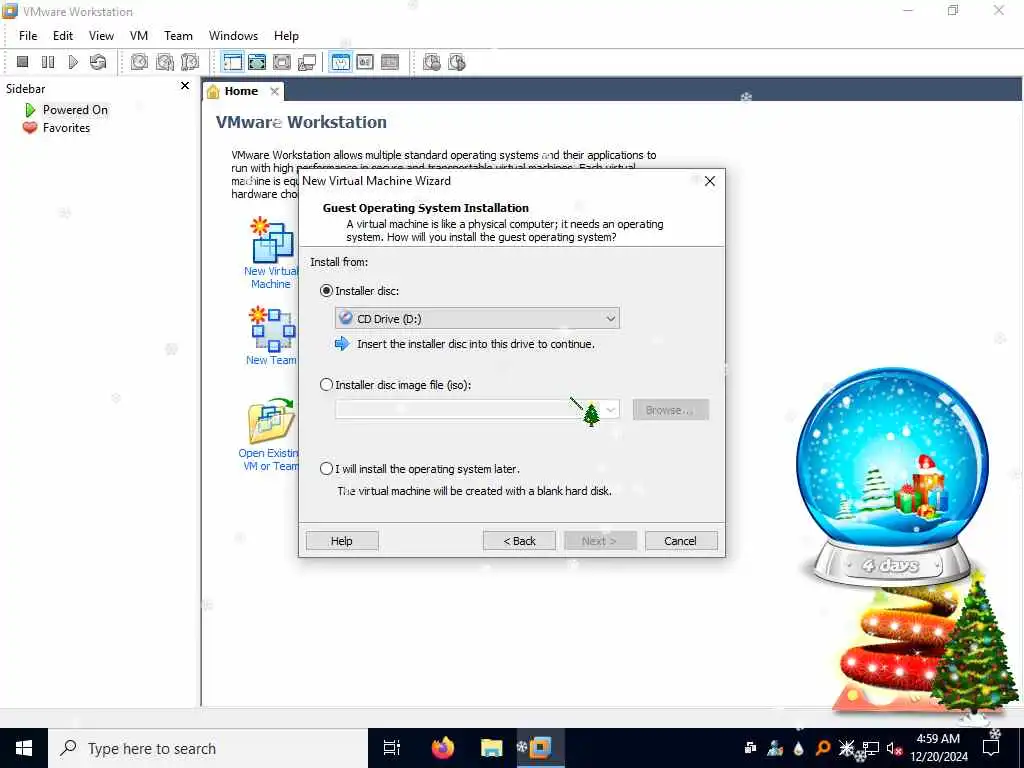Open Firefox from the taskbar
Image resolution: width=1024 pixels, height=768 pixels.
[x=443, y=748]
